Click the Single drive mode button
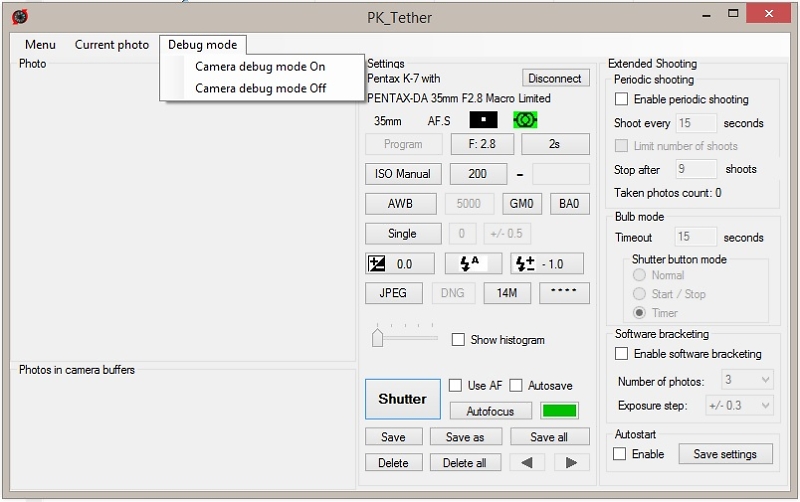 [403, 234]
